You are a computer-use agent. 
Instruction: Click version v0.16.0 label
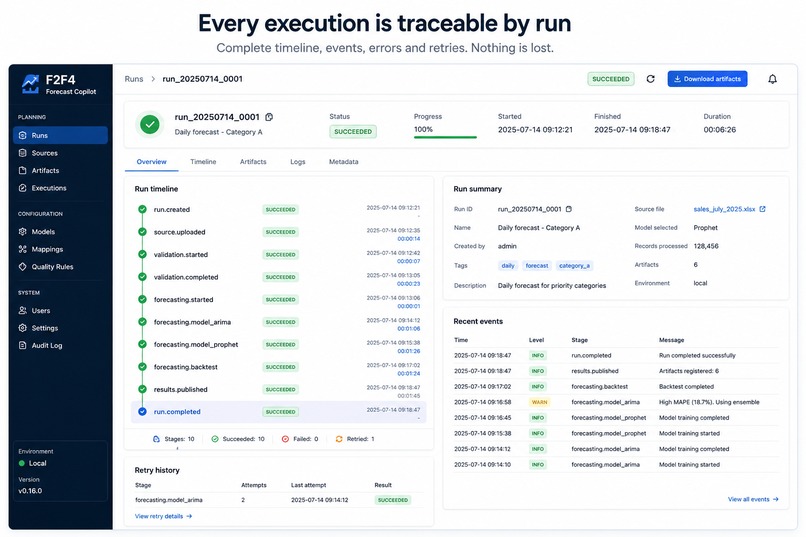click(x=30, y=491)
